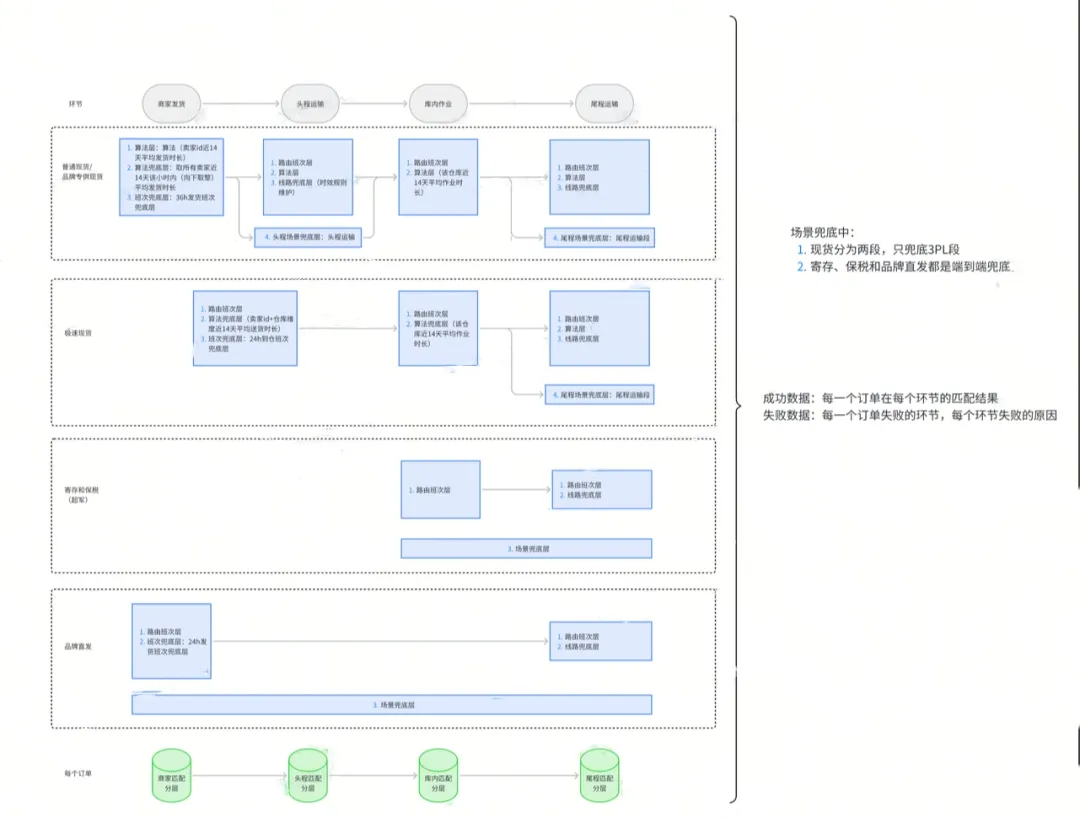Click the 成功数据 description line

(880, 398)
